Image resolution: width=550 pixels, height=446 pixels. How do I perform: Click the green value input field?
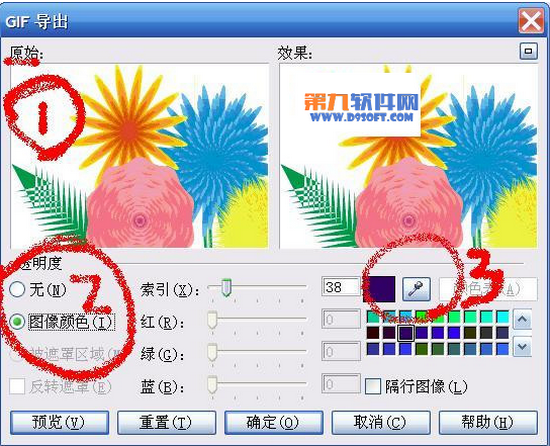(x=341, y=352)
